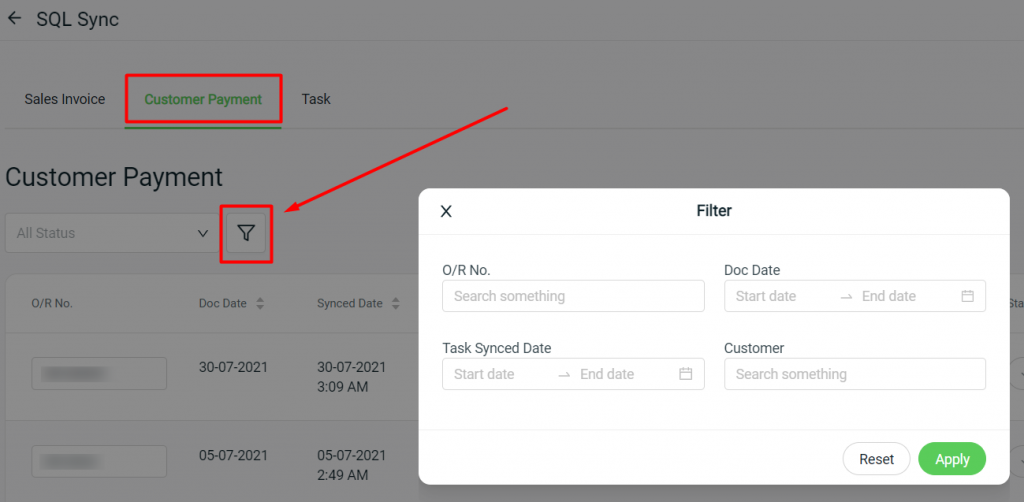Image resolution: width=1024 pixels, height=502 pixels.
Task: Sort by Doc Date column arrows
Action: [260, 304]
